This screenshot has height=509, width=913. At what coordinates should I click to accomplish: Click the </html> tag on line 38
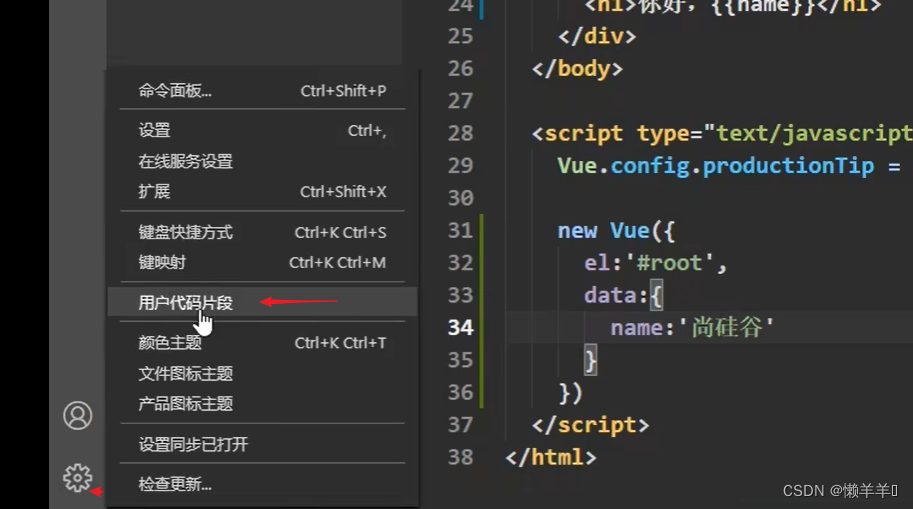click(550, 457)
